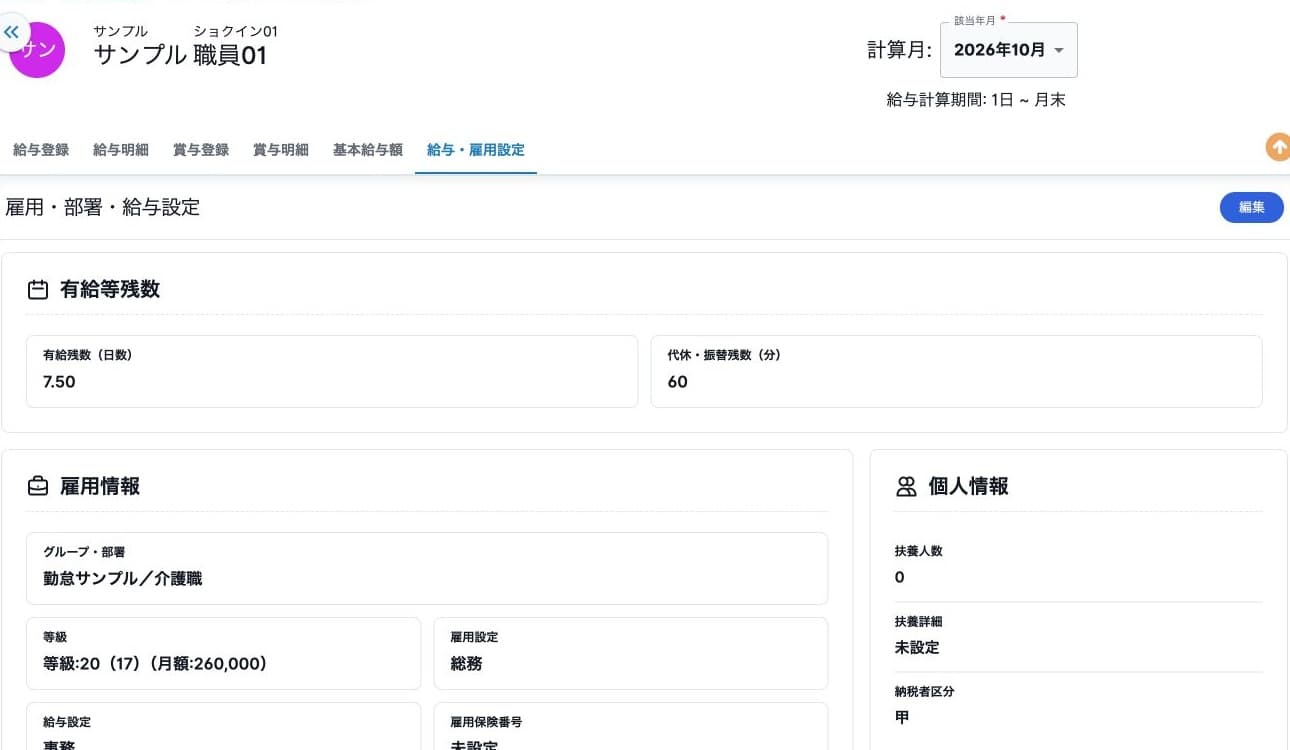Click the 扶養詳細 value 未設定
The height and width of the screenshot is (750, 1290).
coord(917,647)
